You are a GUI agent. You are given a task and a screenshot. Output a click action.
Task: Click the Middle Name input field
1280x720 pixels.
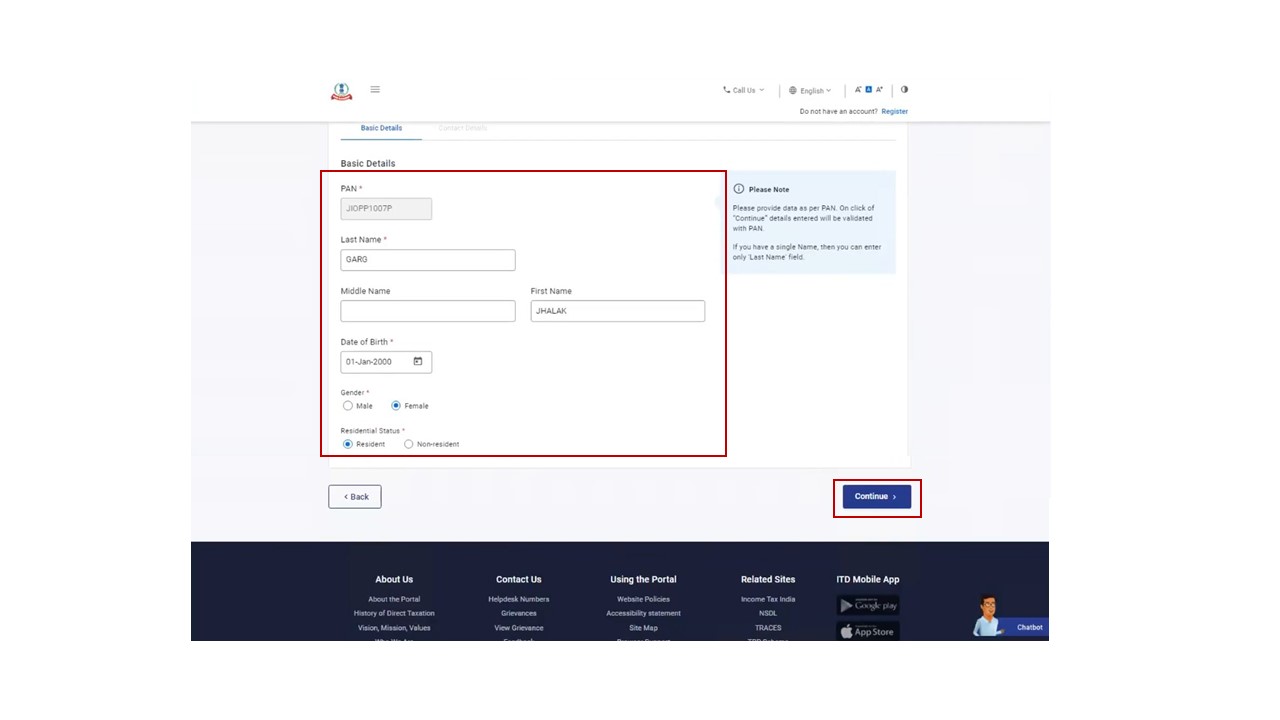428,311
